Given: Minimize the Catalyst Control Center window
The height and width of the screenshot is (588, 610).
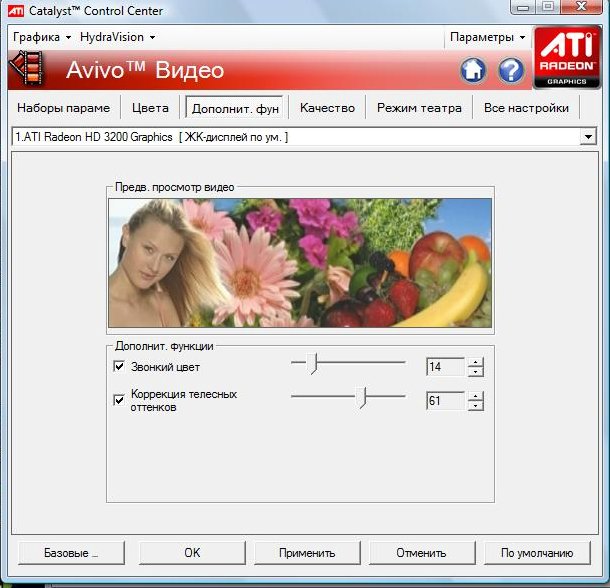Looking at the screenshot, I should (523, 7).
